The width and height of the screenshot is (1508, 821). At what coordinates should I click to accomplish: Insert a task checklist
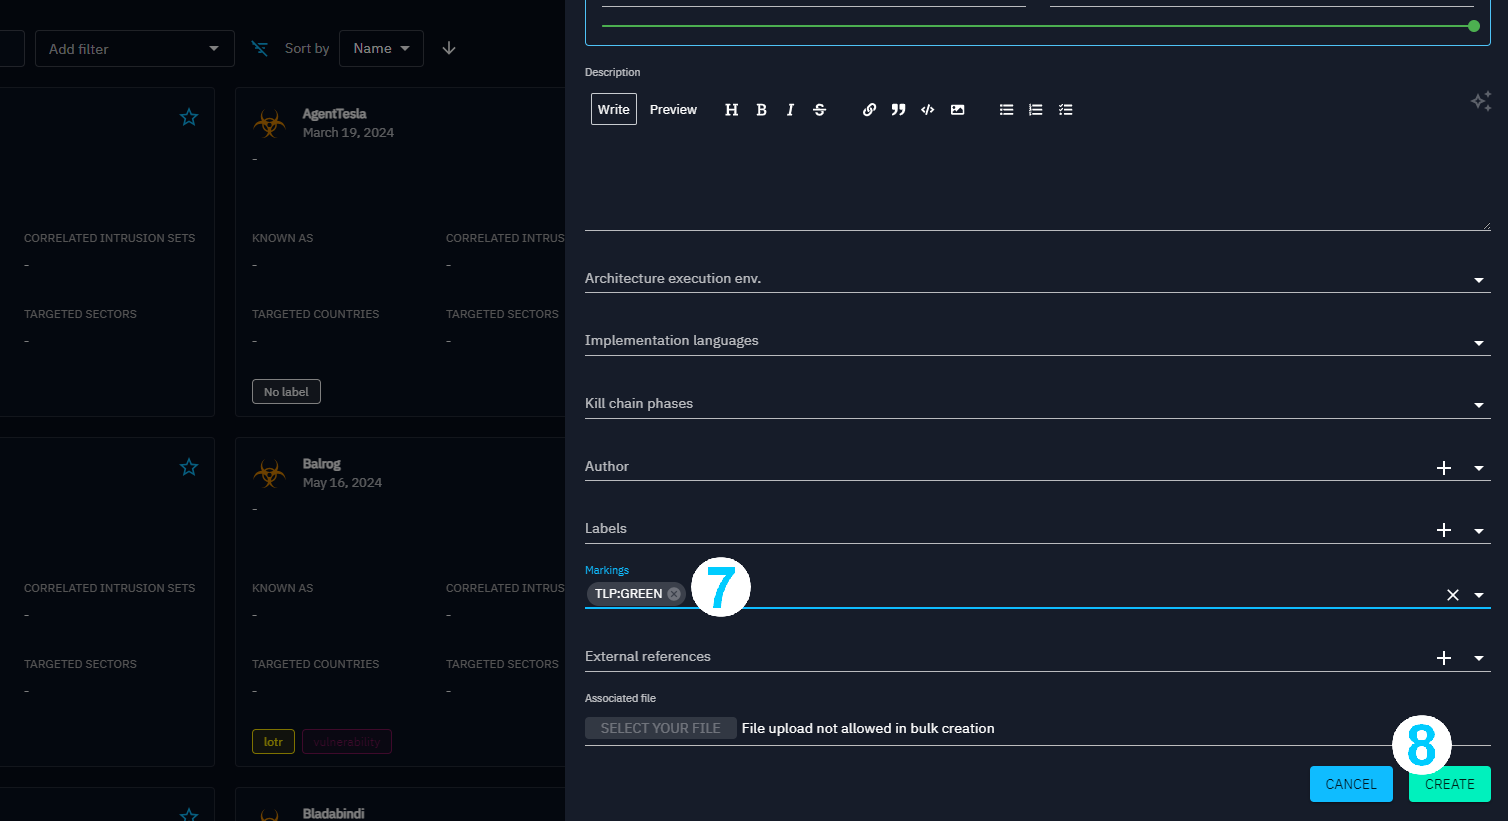pos(1065,110)
